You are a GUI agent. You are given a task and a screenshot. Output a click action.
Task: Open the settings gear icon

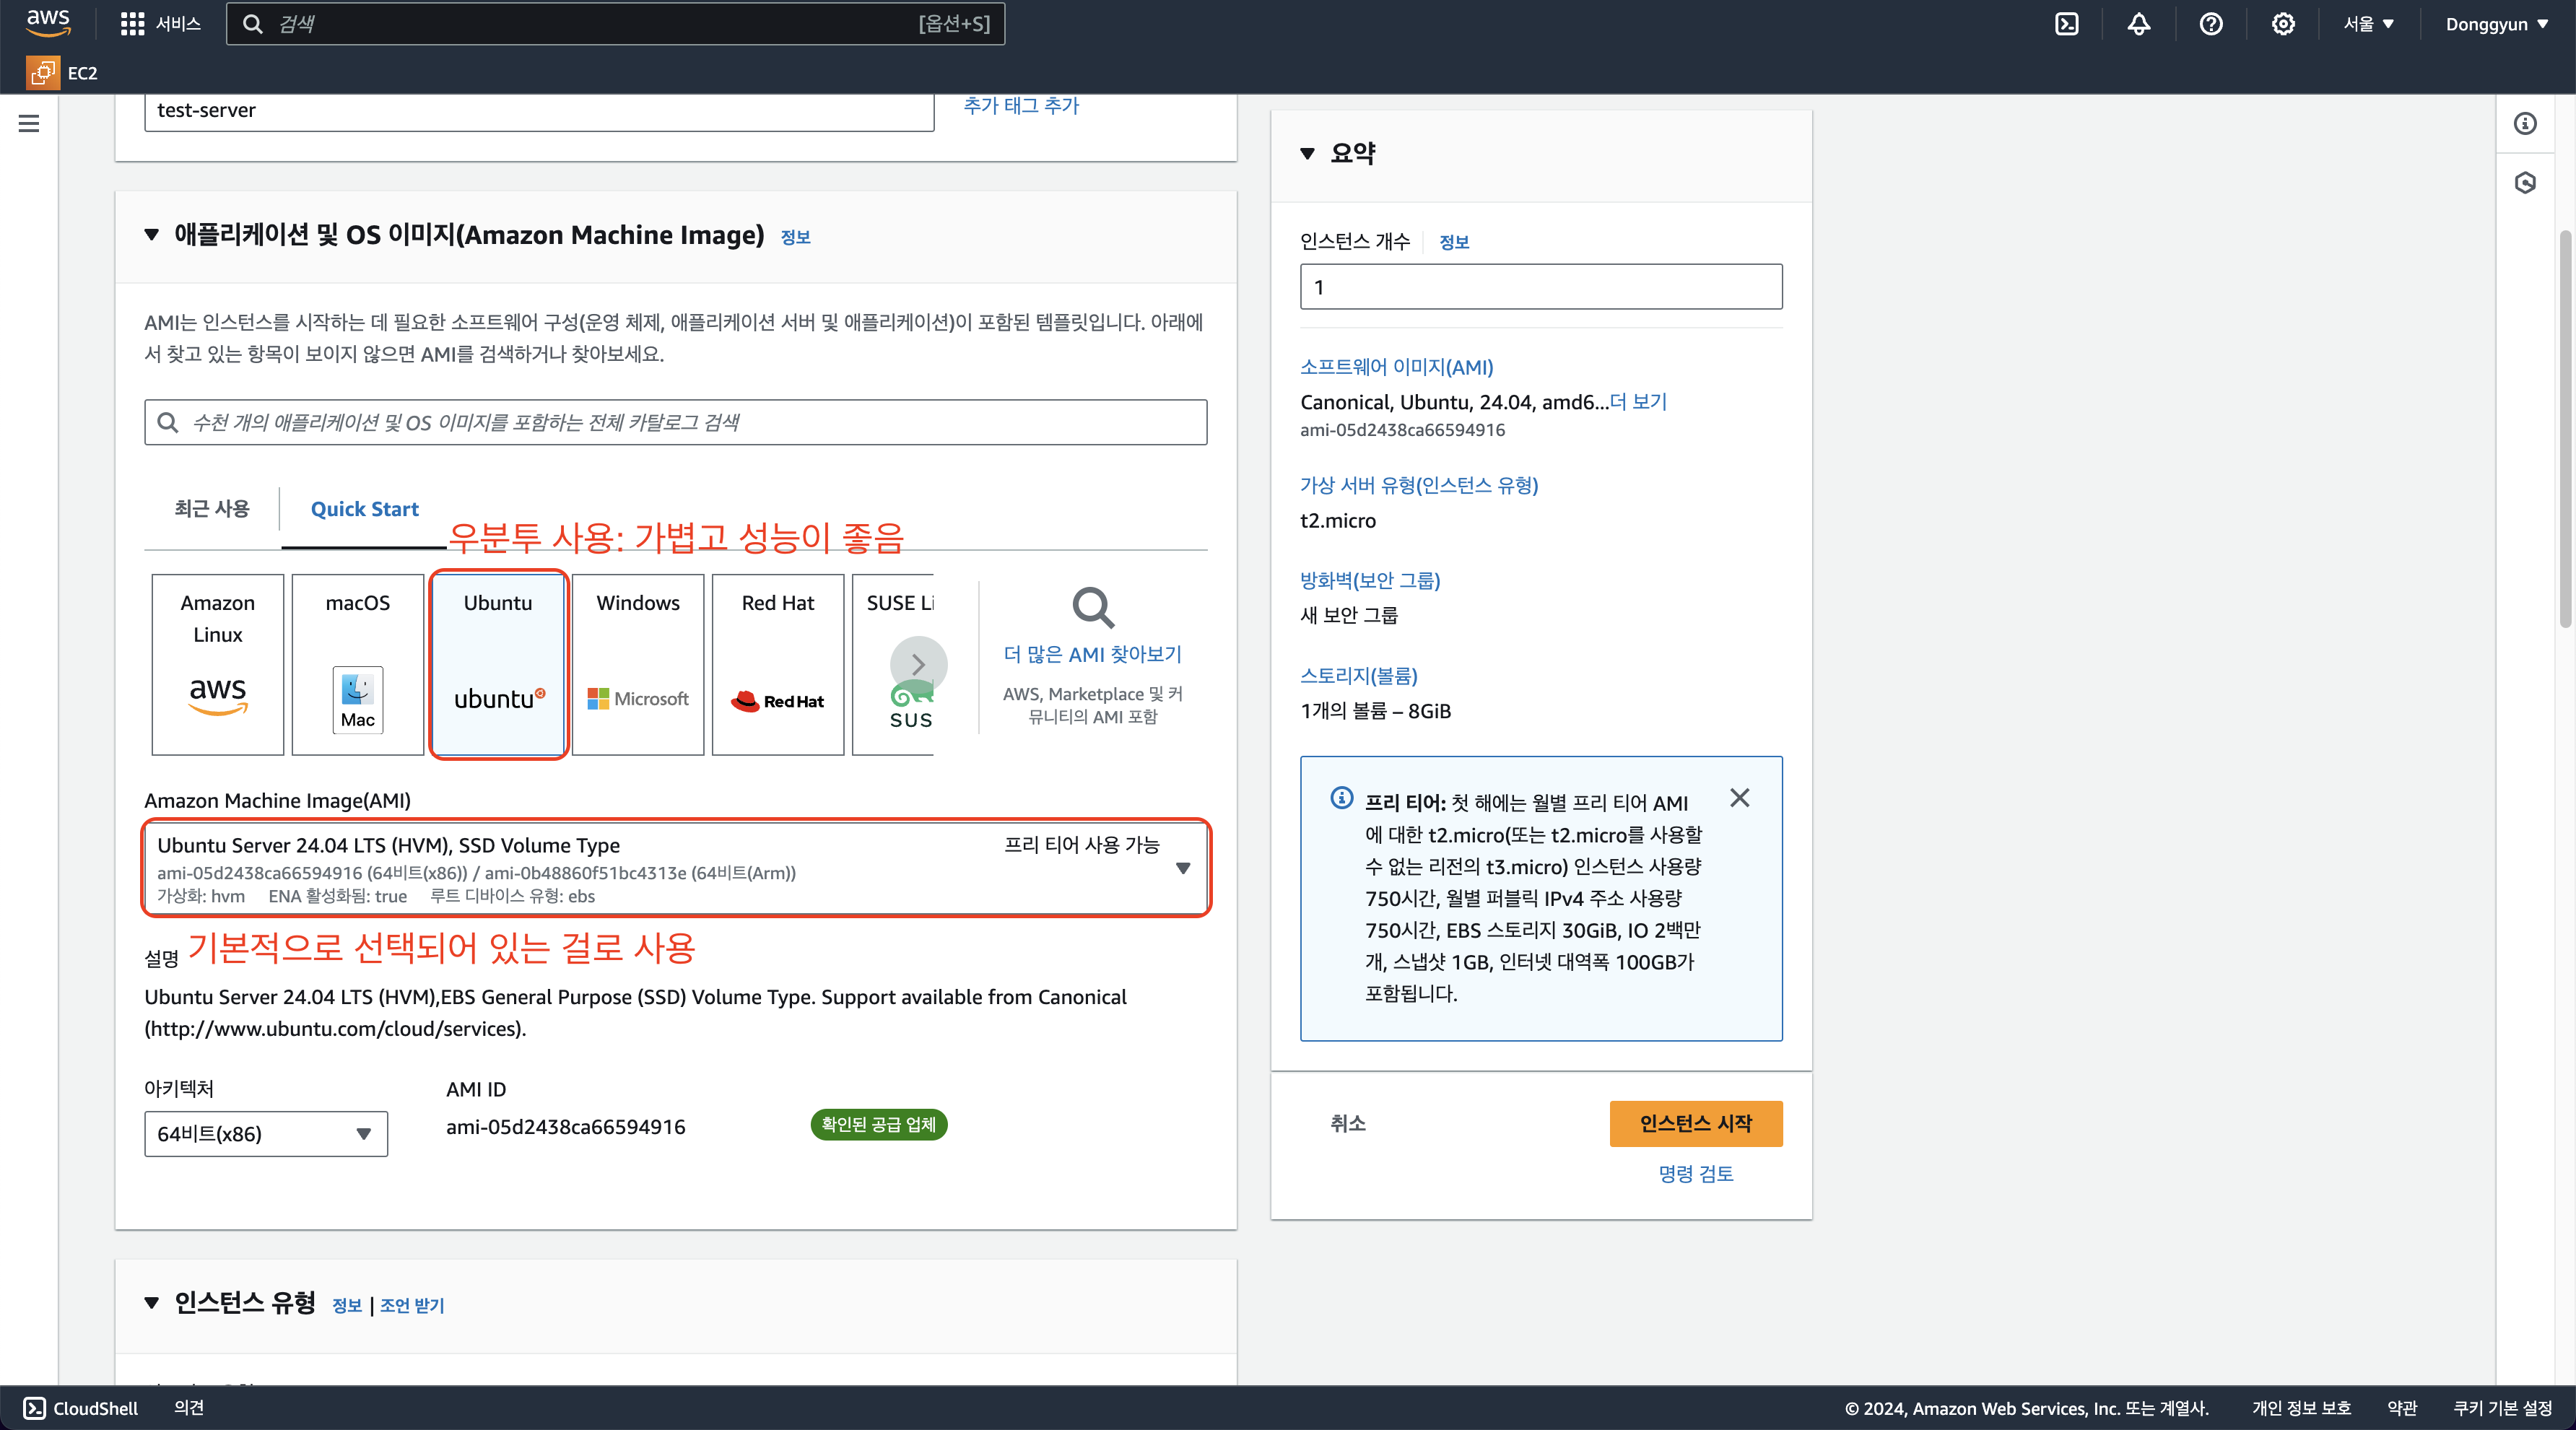click(x=2282, y=24)
